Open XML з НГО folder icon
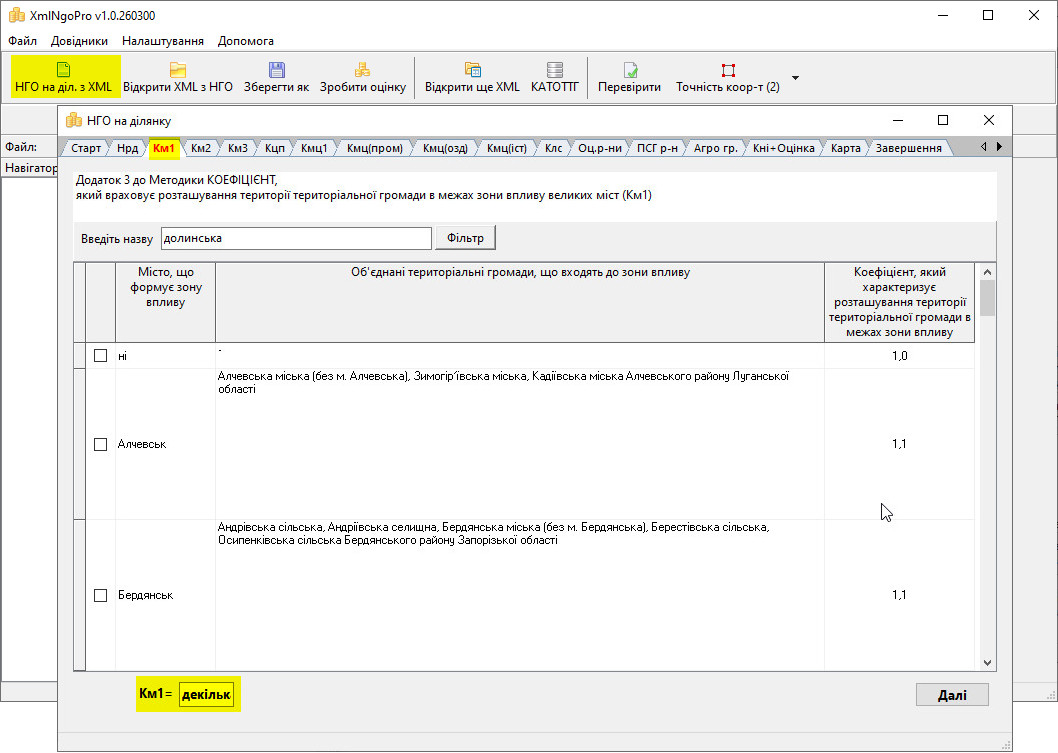Screen dimensions: 1058x753 [178, 70]
